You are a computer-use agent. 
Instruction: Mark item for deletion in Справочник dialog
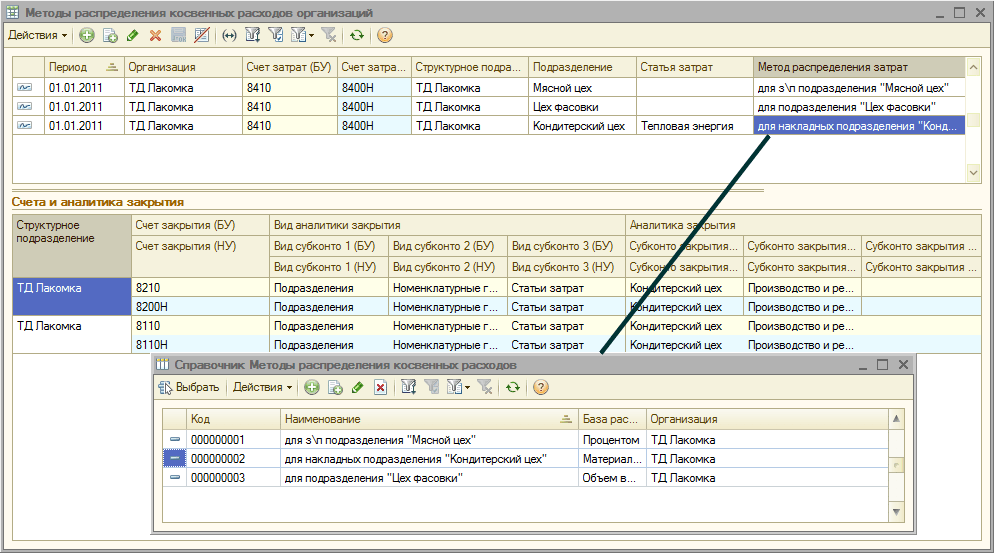click(380, 387)
